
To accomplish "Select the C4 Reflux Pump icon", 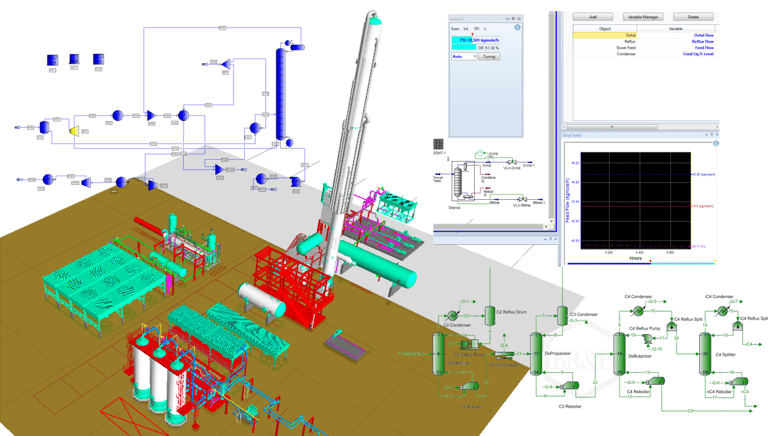I will (648, 338).
